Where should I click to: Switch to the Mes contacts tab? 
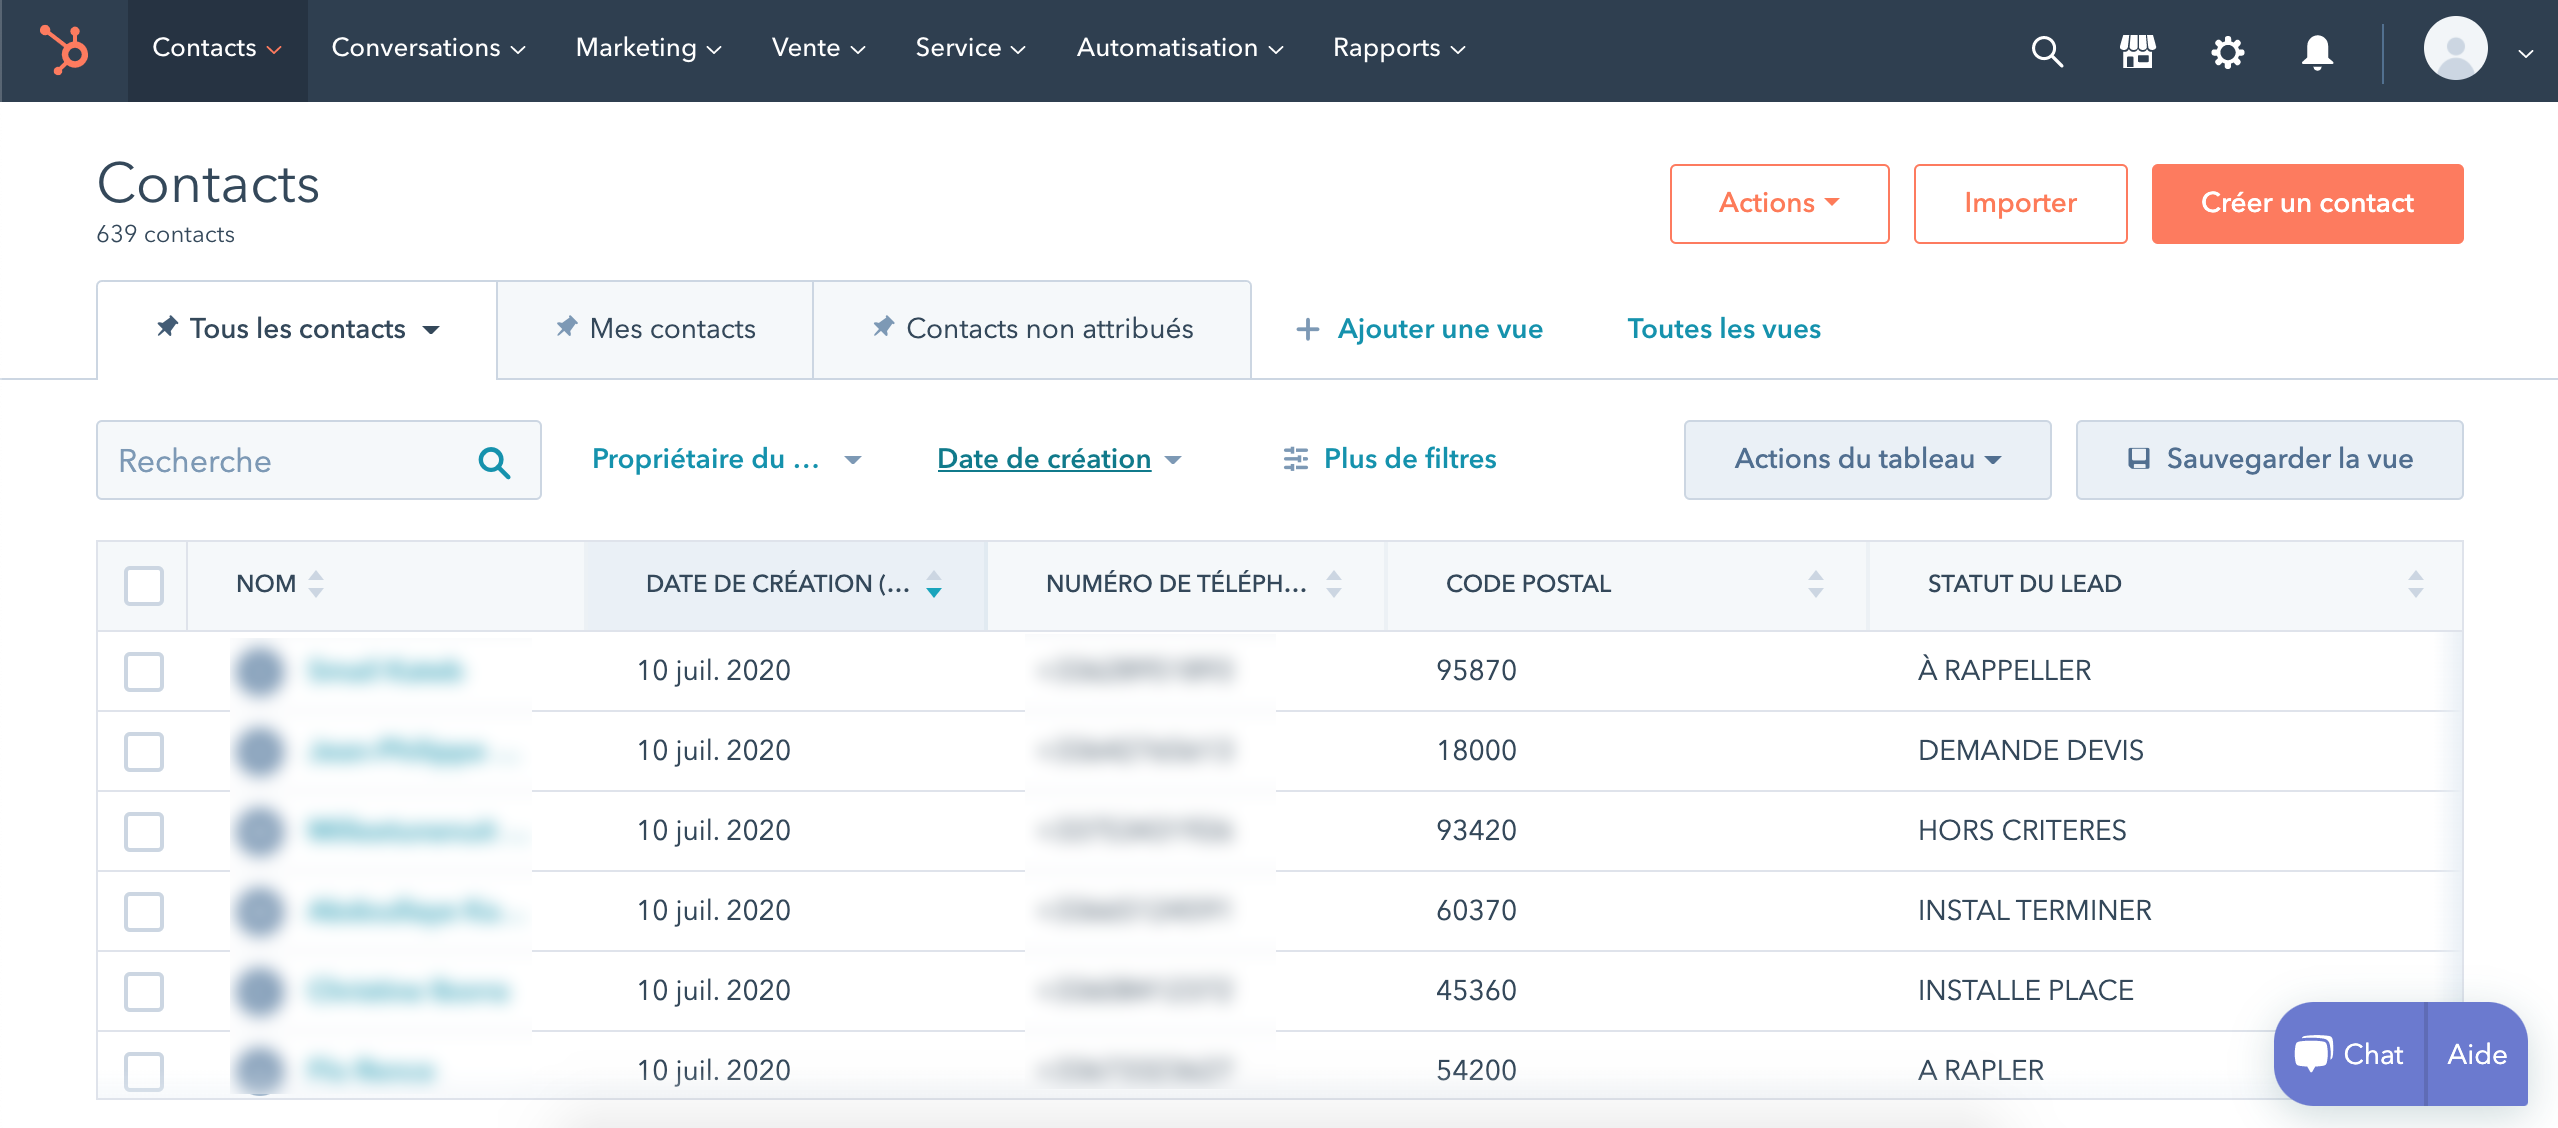pyautogui.click(x=672, y=328)
